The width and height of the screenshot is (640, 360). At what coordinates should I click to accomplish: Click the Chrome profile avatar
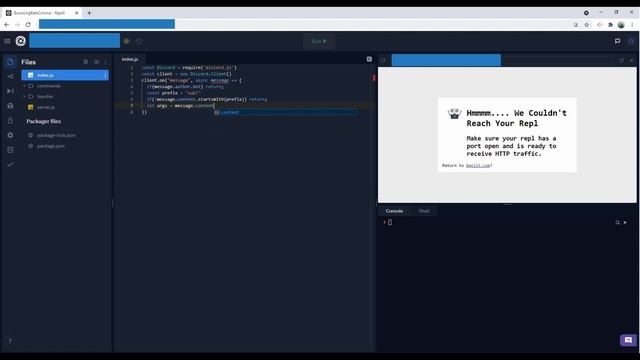pos(621,24)
